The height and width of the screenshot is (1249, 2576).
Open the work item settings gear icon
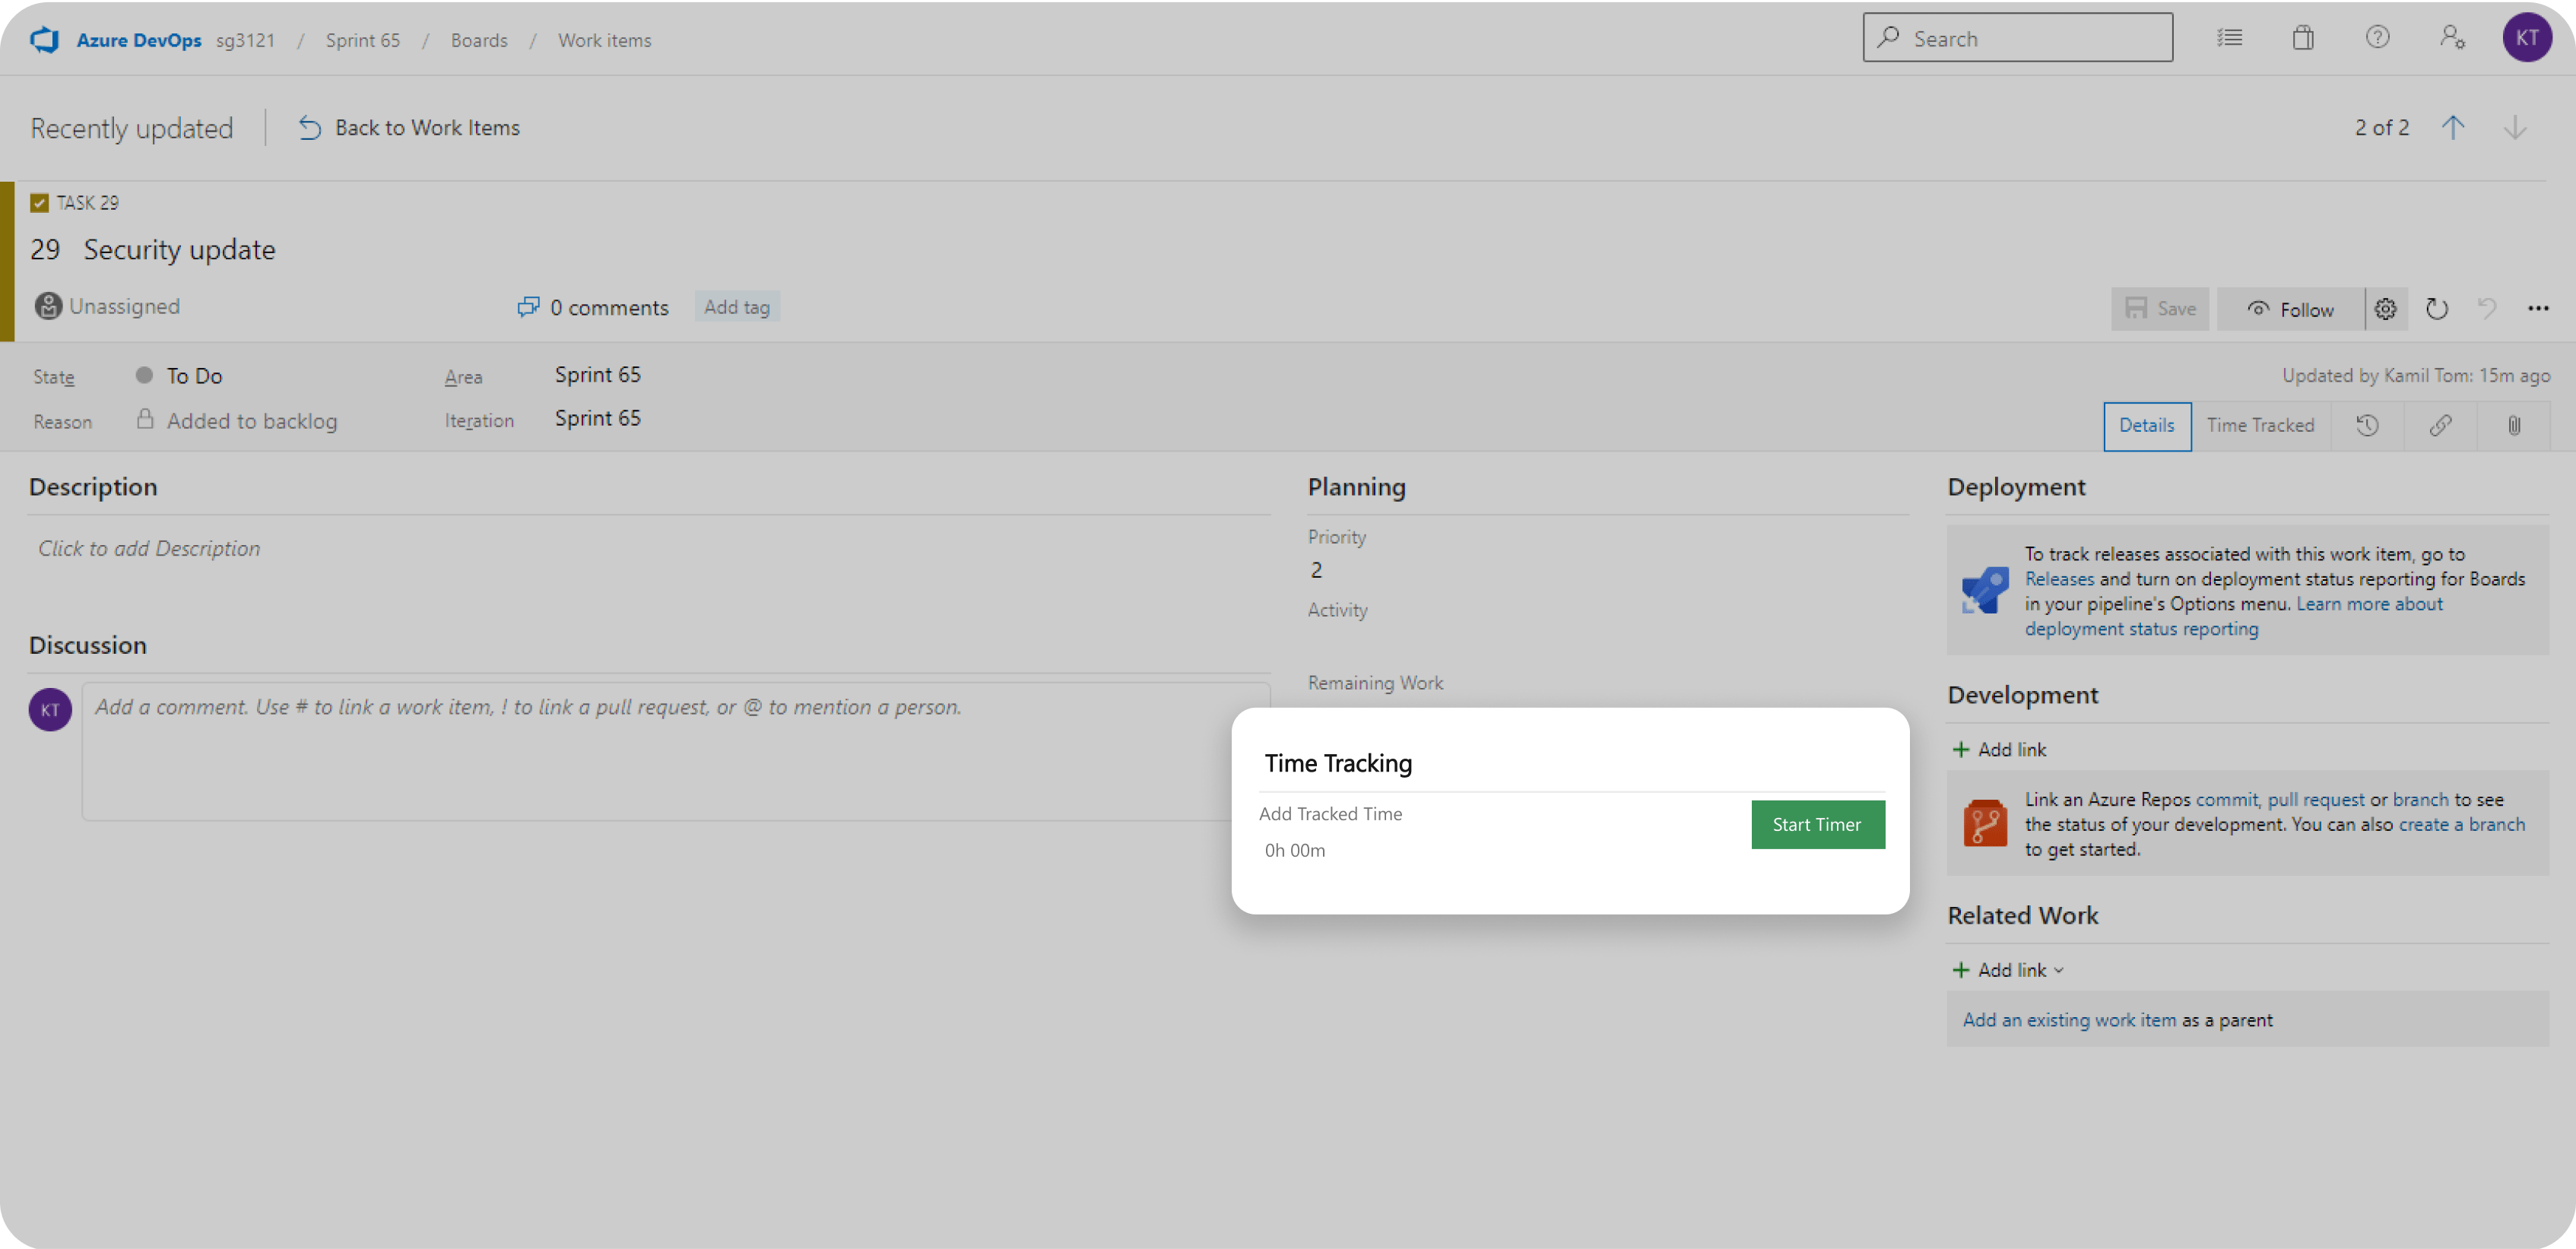tap(2385, 309)
